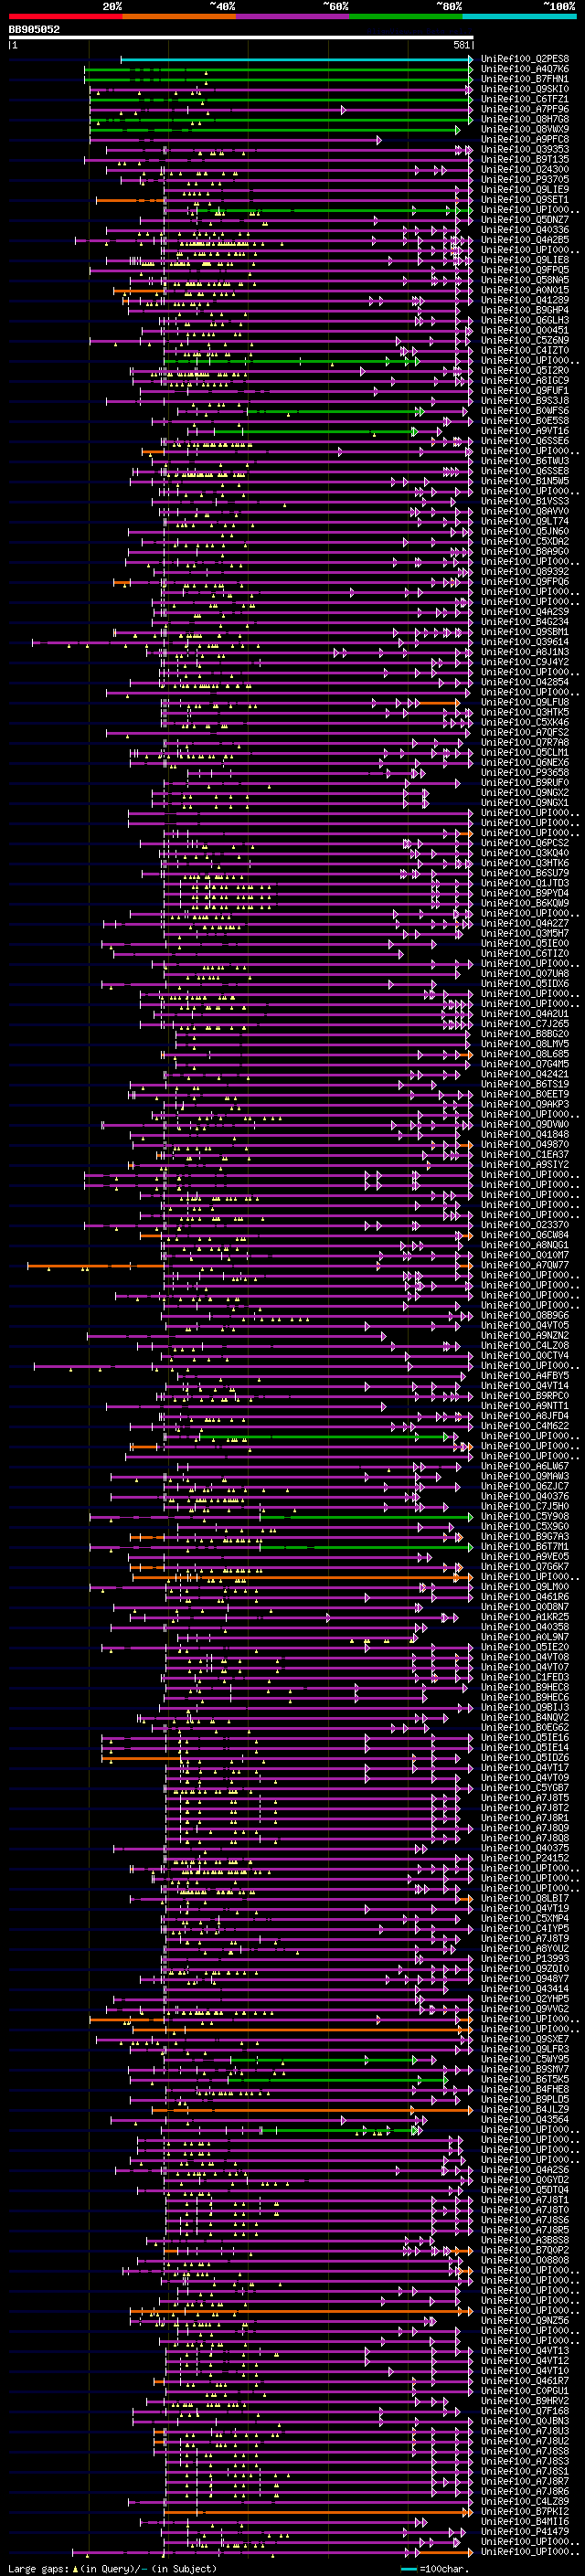Choose hit UniRef100_Q00451
The width and height of the screenshot is (585, 2576).
click(x=525, y=330)
